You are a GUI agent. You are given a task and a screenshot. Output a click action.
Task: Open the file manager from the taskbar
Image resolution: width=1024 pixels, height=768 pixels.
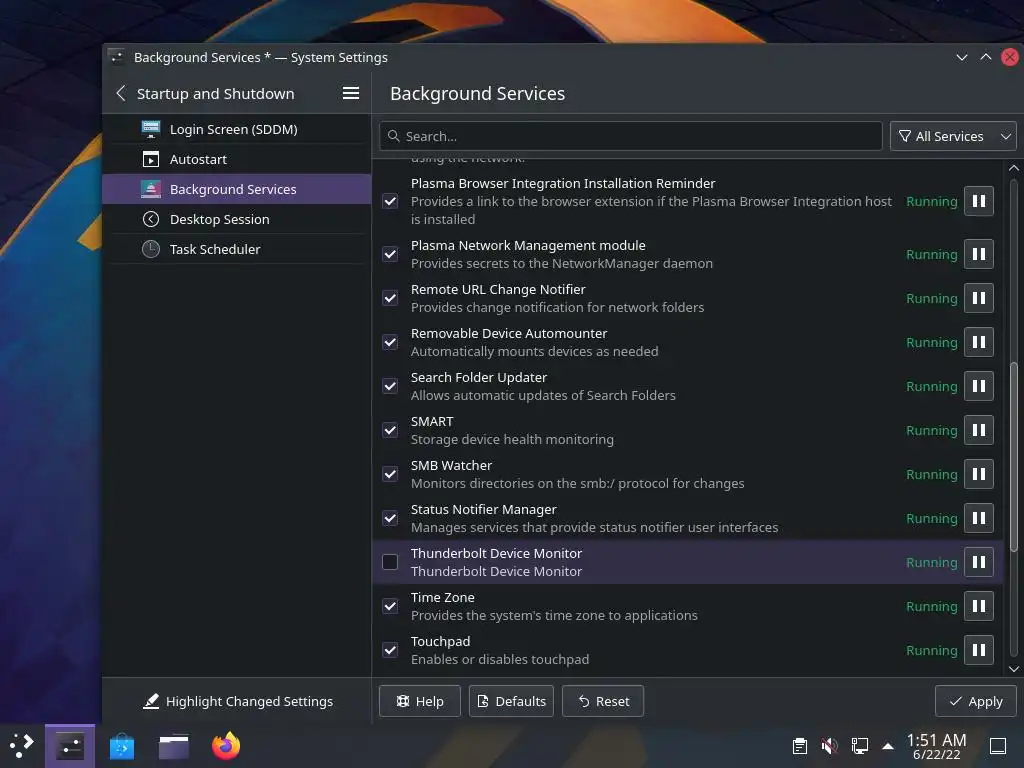[x=174, y=746]
